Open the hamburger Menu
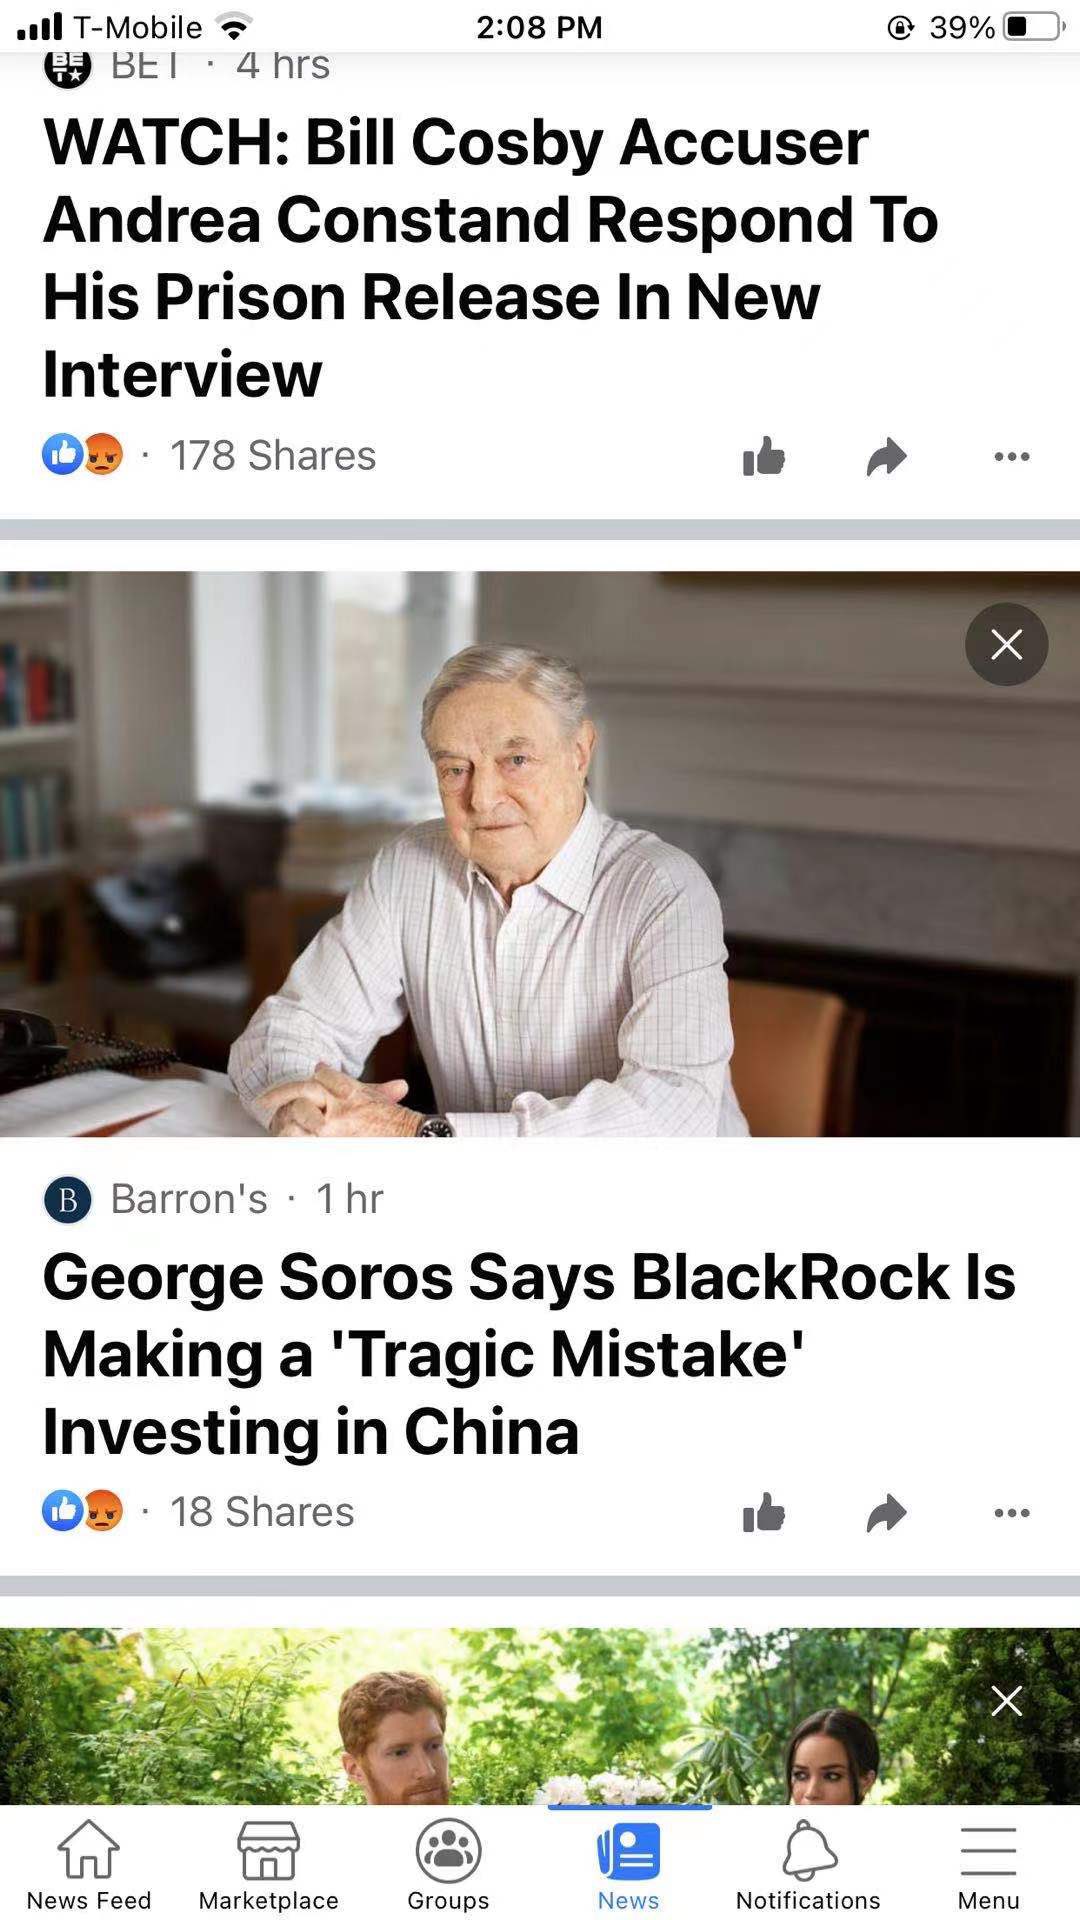 pyautogui.click(x=988, y=1864)
